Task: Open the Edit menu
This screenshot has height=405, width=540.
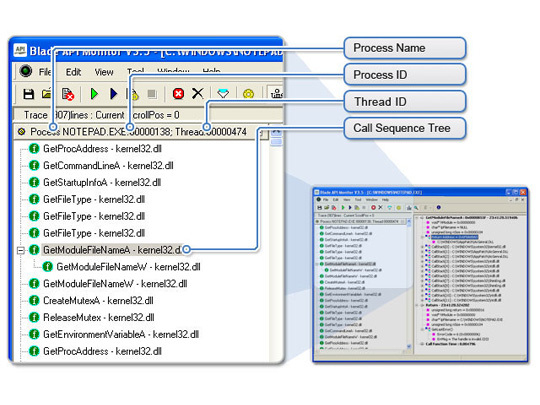Action: [x=73, y=72]
